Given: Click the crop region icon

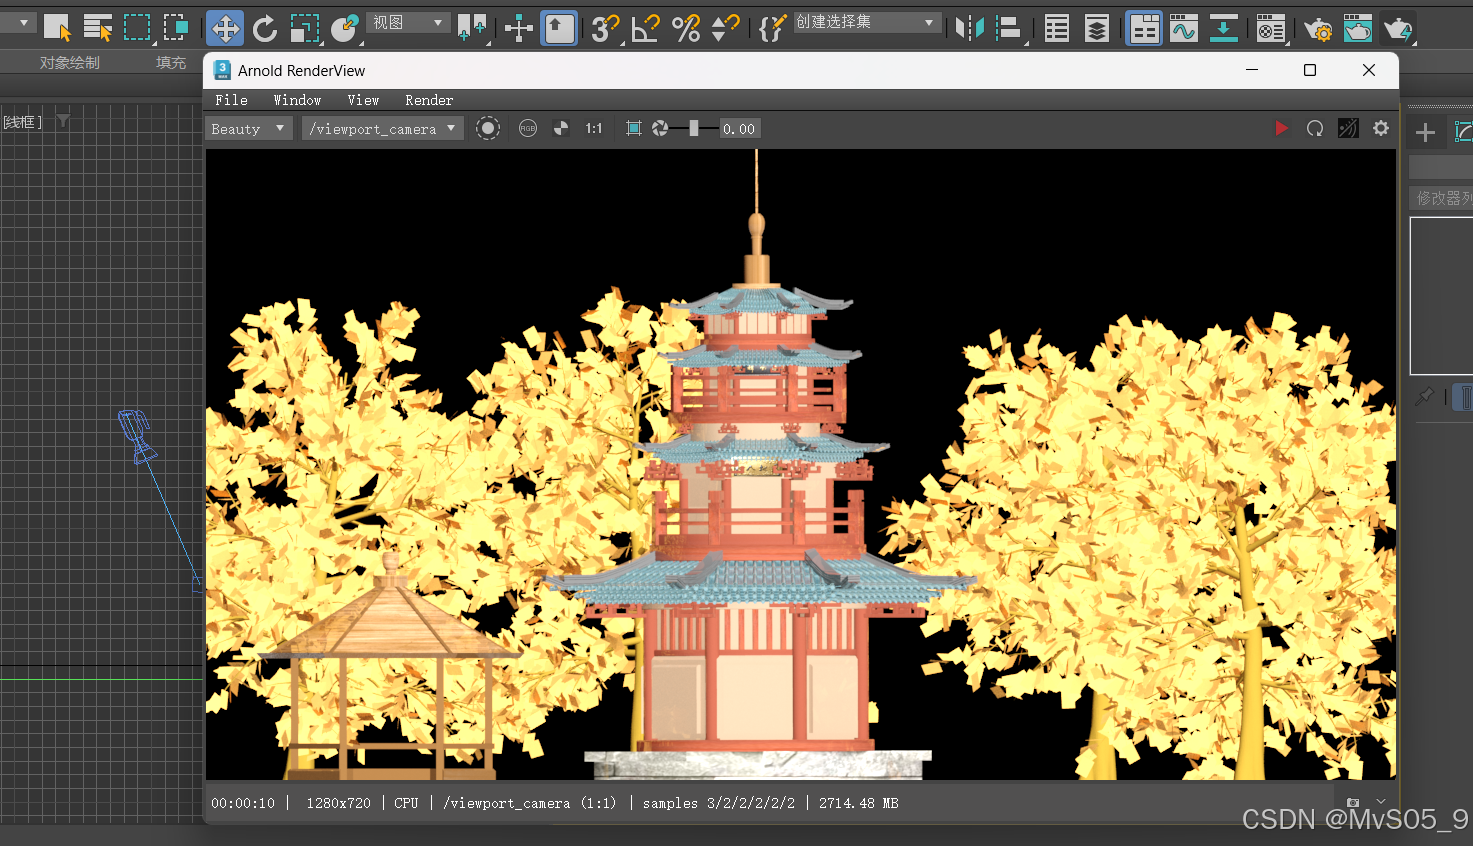Looking at the screenshot, I should pyautogui.click(x=633, y=128).
